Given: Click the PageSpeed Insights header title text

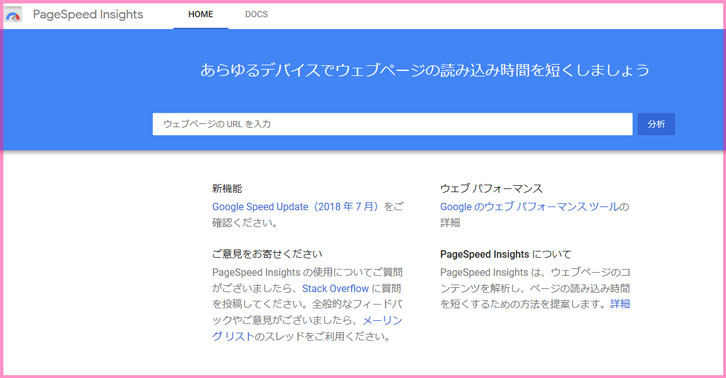Looking at the screenshot, I should pyautogui.click(x=88, y=14).
